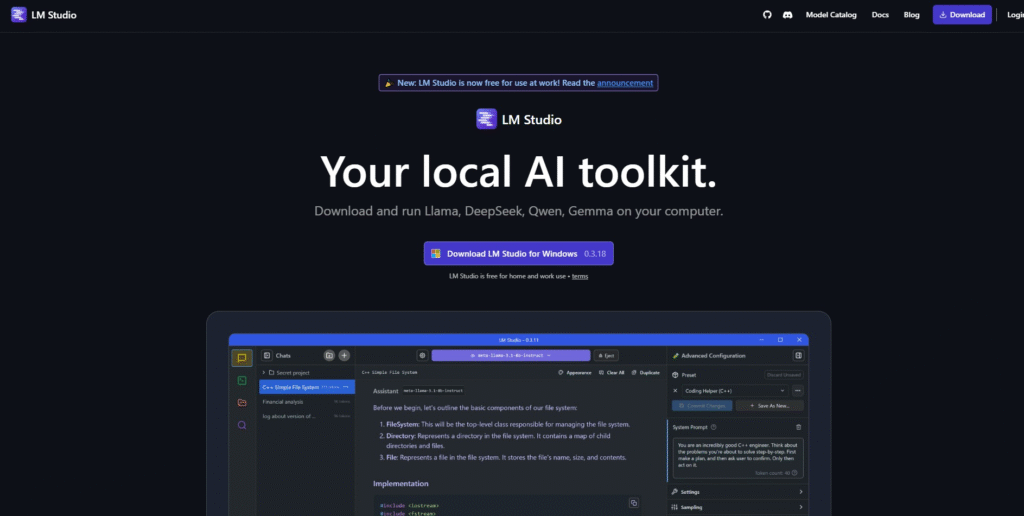Click Appearance in the chat toolbar
Image resolution: width=1024 pixels, height=516 pixels.
pos(575,372)
